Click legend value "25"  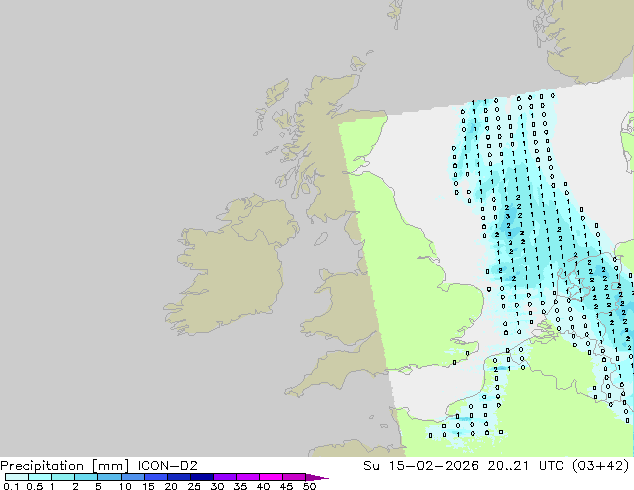(194, 486)
